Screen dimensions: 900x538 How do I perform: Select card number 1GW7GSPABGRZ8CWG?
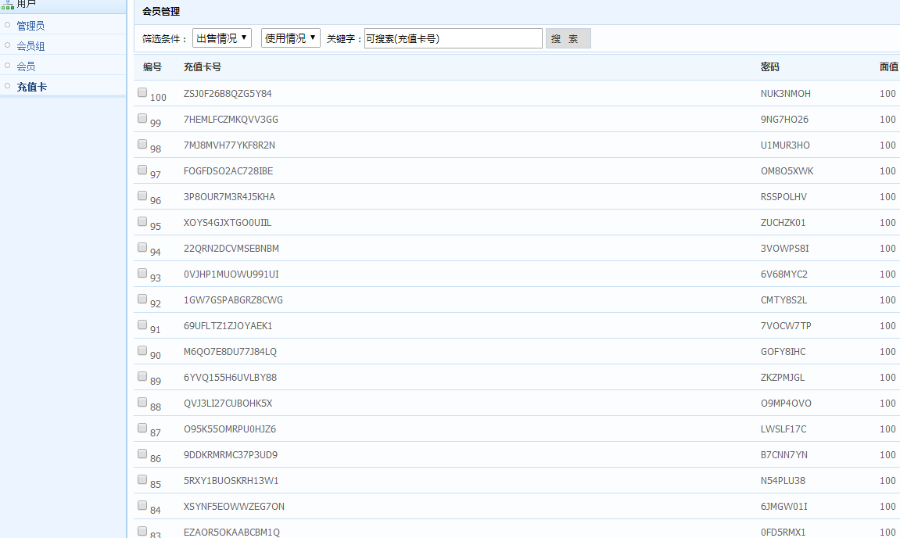click(x=233, y=300)
